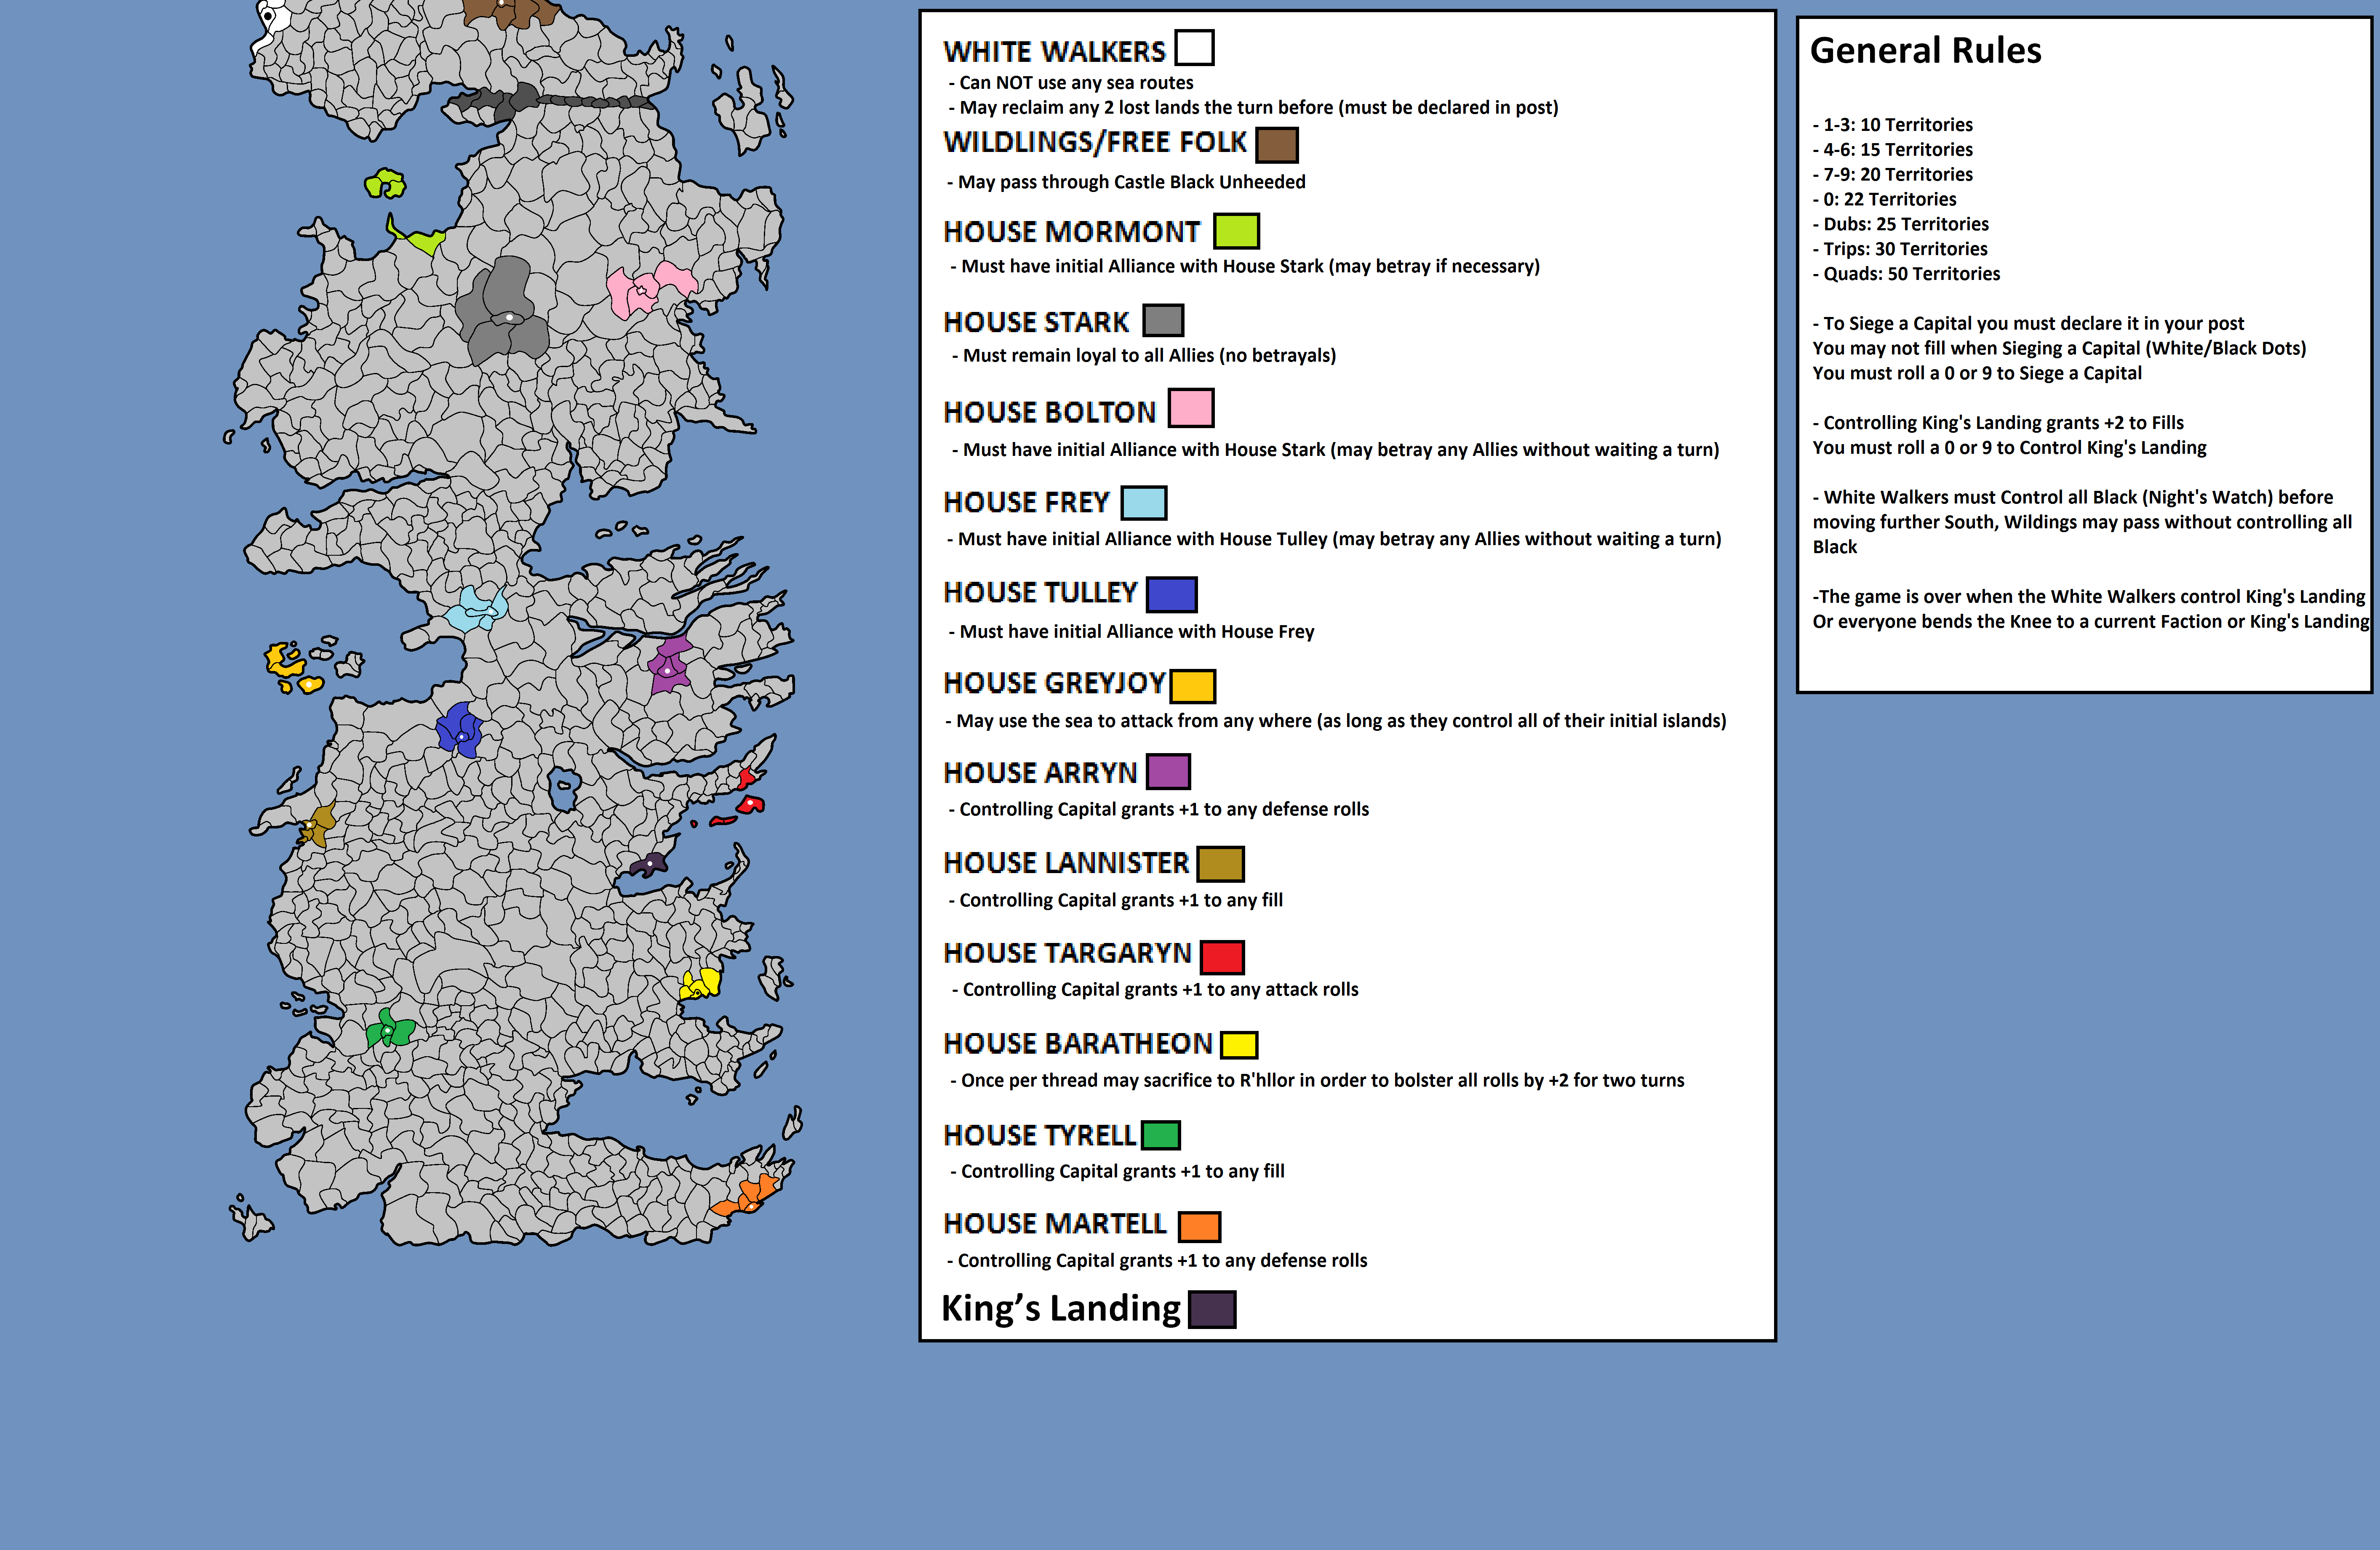Click the House Tulley blue swatch
Image resolution: width=2380 pixels, height=1550 pixels.
1172,594
